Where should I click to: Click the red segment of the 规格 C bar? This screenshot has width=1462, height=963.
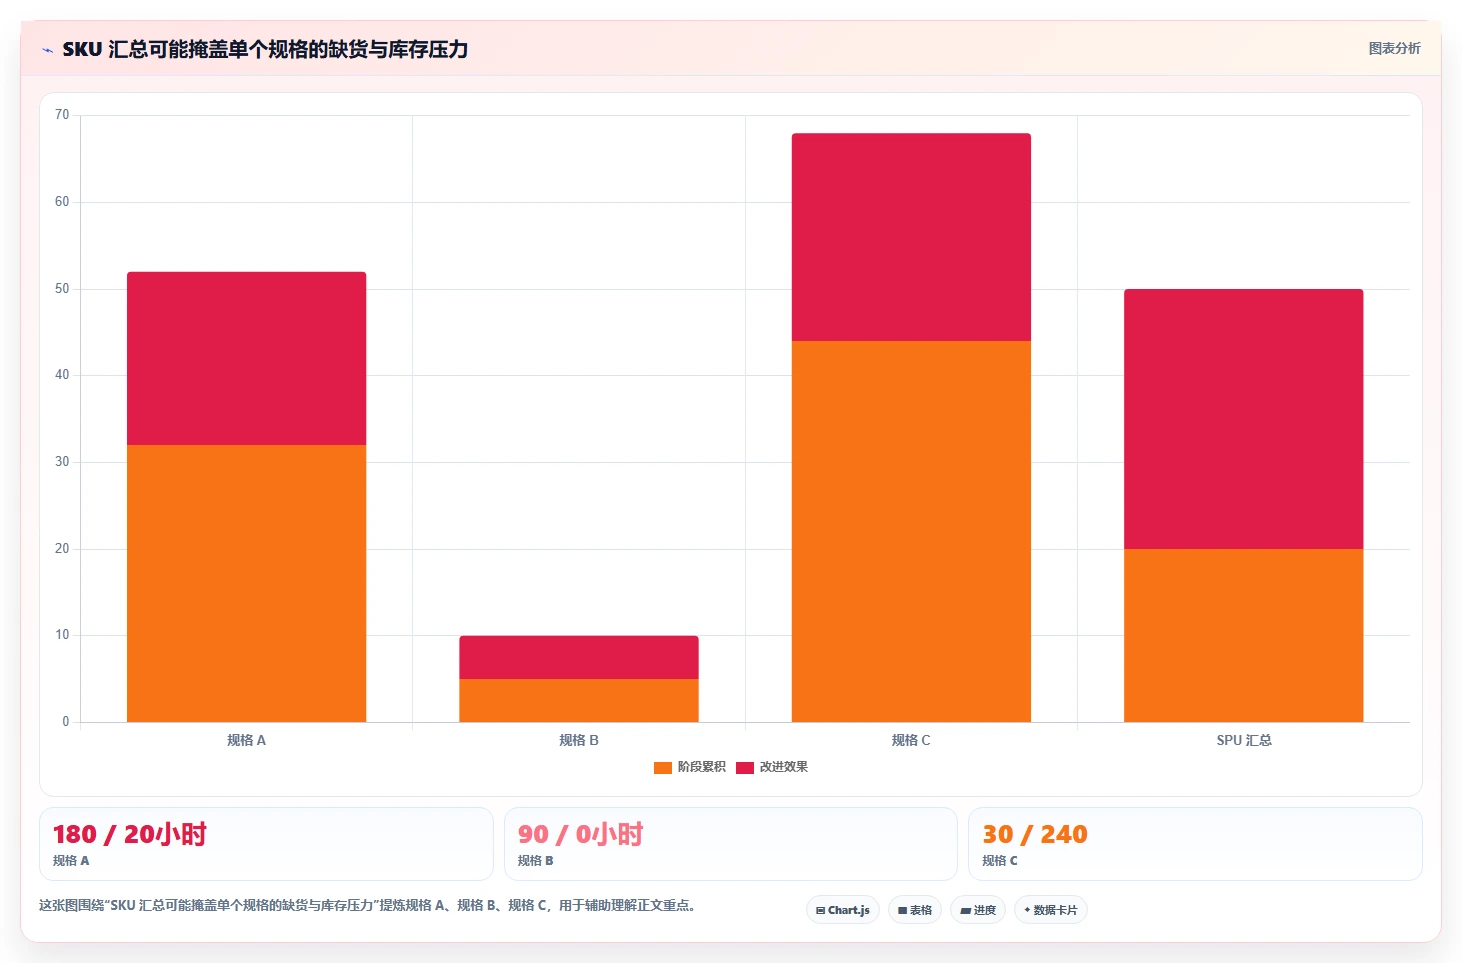tap(911, 237)
